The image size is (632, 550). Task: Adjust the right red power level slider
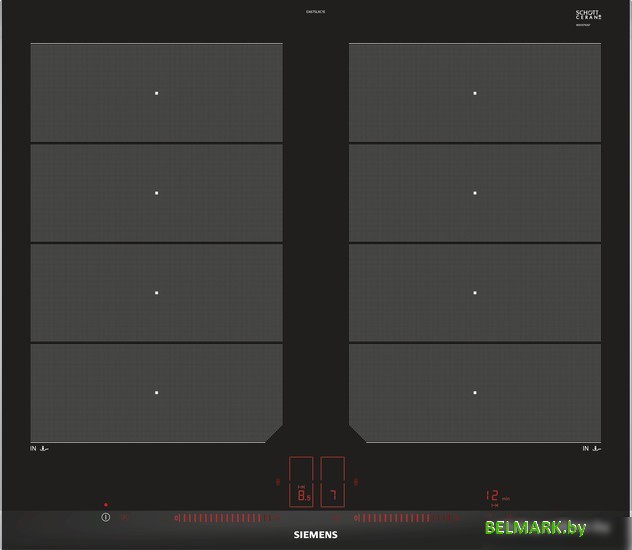tap(405, 518)
